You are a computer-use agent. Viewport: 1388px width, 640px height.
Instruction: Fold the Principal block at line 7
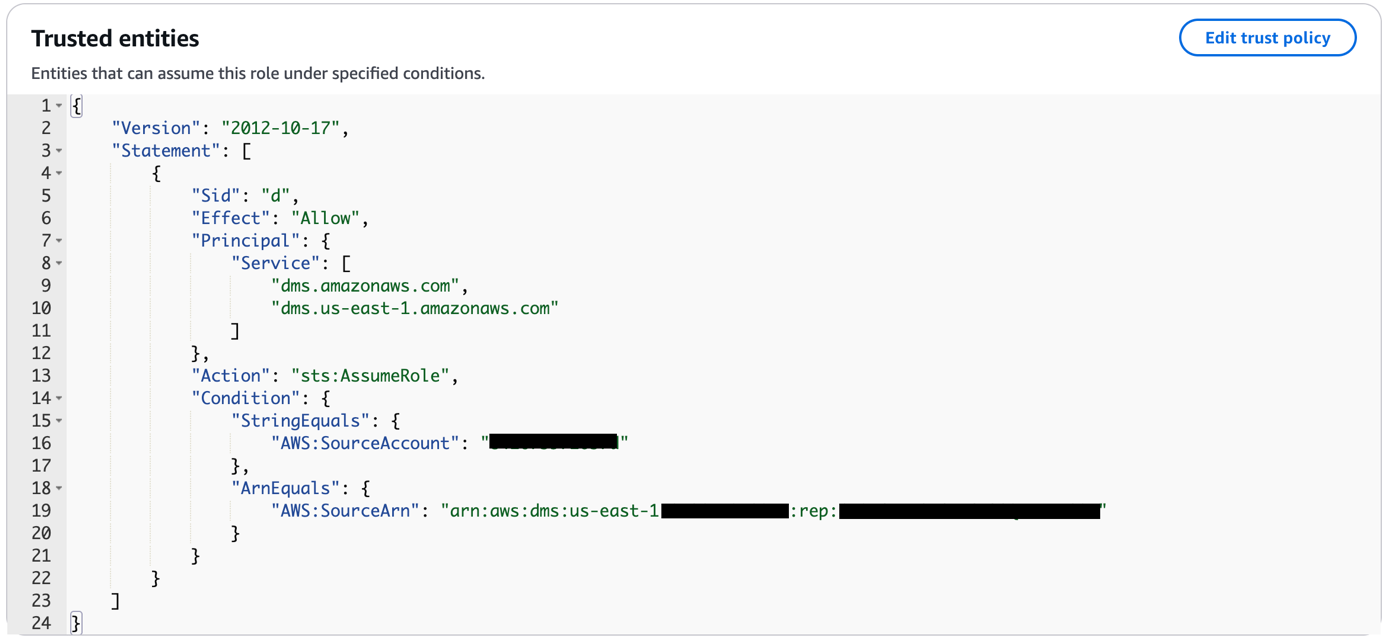pyautogui.click(x=59, y=241)
